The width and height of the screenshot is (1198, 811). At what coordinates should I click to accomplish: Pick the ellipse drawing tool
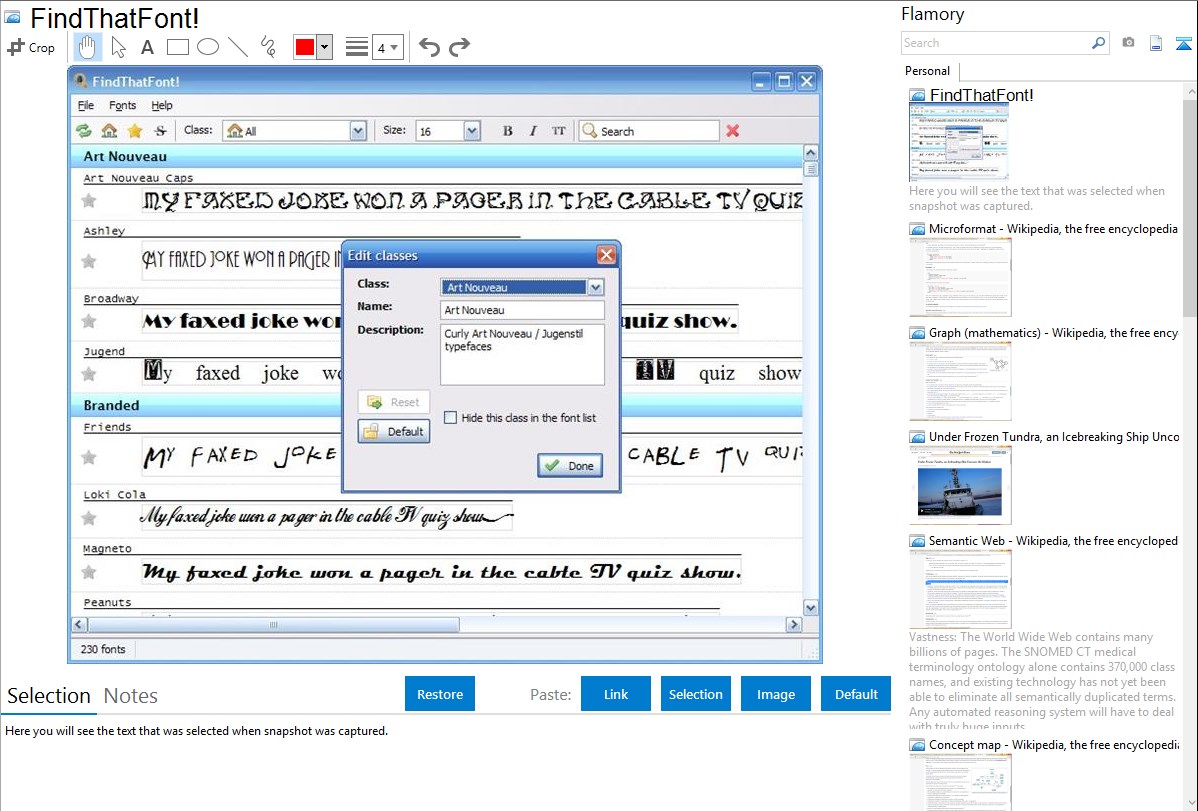(208, 47)
